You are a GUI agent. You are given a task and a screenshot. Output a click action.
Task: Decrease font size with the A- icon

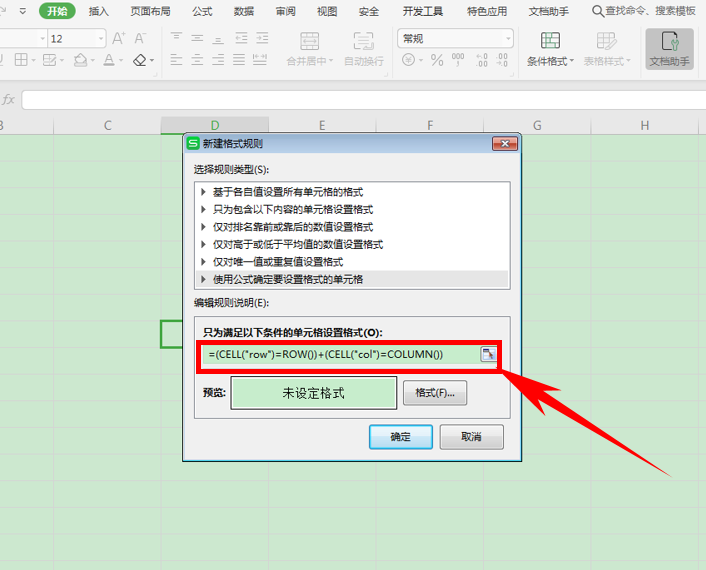[x=140, y=38]
